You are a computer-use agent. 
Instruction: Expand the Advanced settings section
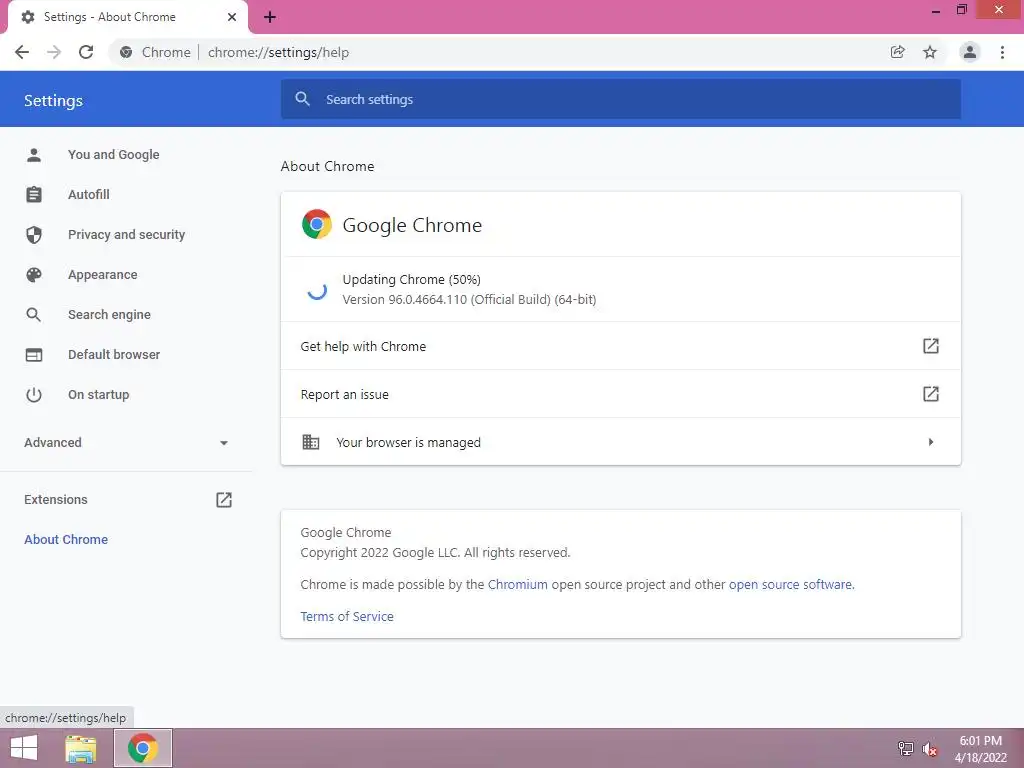(x=126, y=443)
